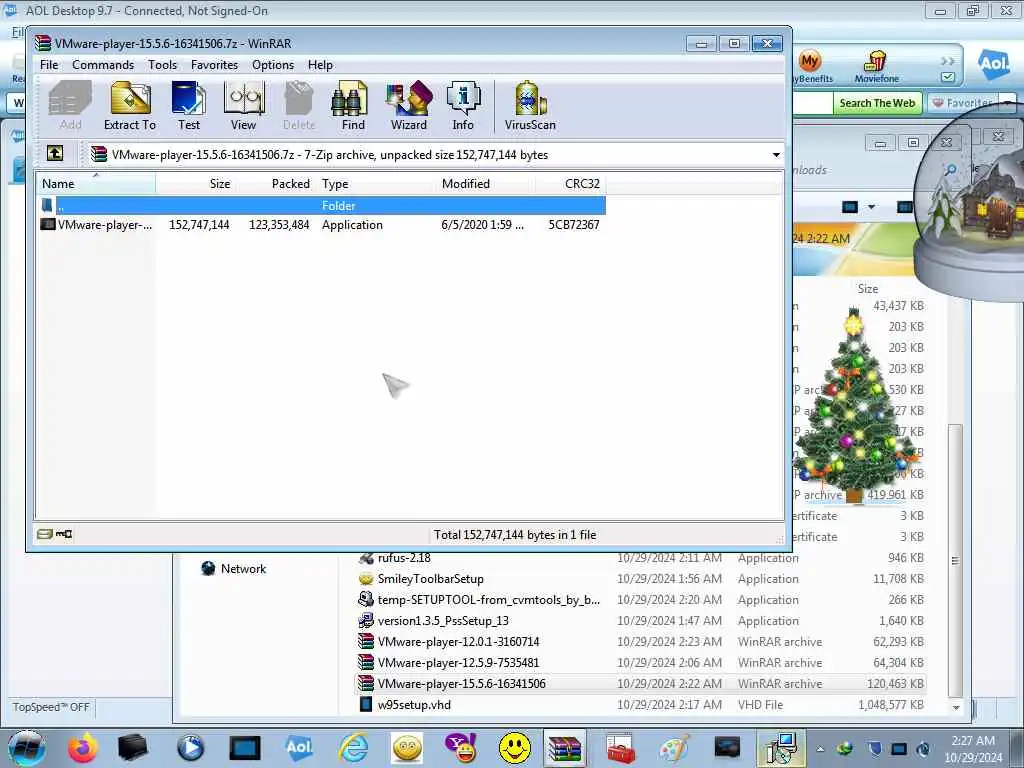This screenshot has height=768, width=1024.
Task: Select temp-SETUPTOOL-from_cvmtools file
Action: 479,600
